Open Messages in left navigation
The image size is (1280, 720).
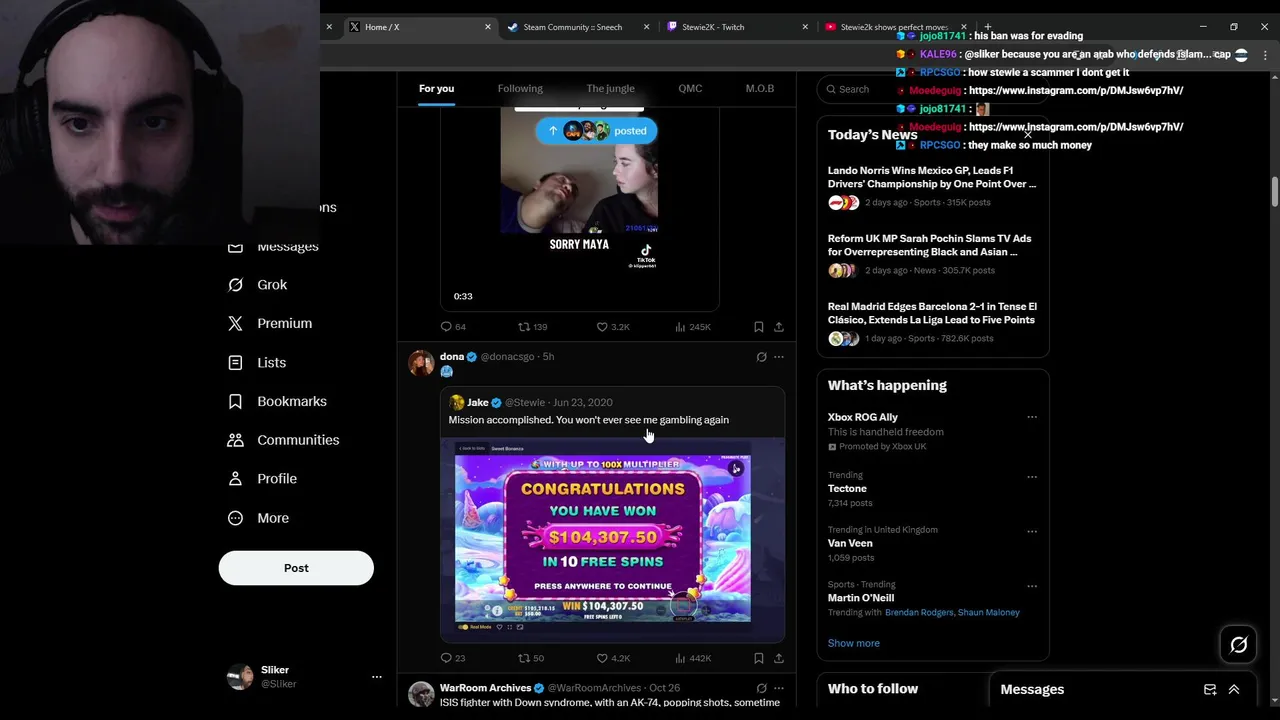point(273,246)
